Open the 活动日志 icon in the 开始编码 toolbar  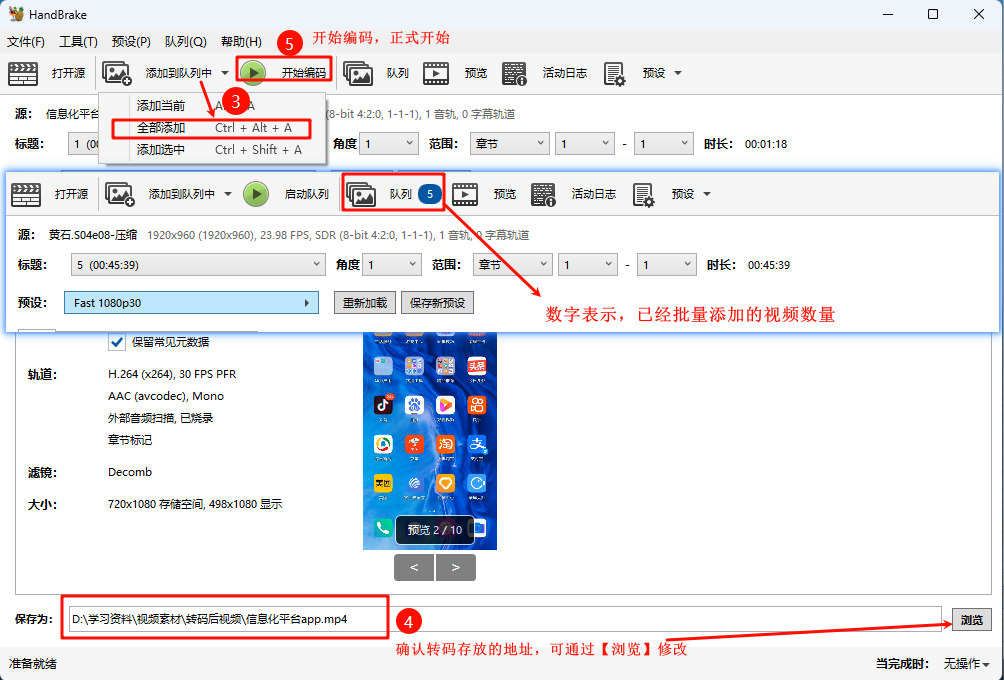click(514, 73)
